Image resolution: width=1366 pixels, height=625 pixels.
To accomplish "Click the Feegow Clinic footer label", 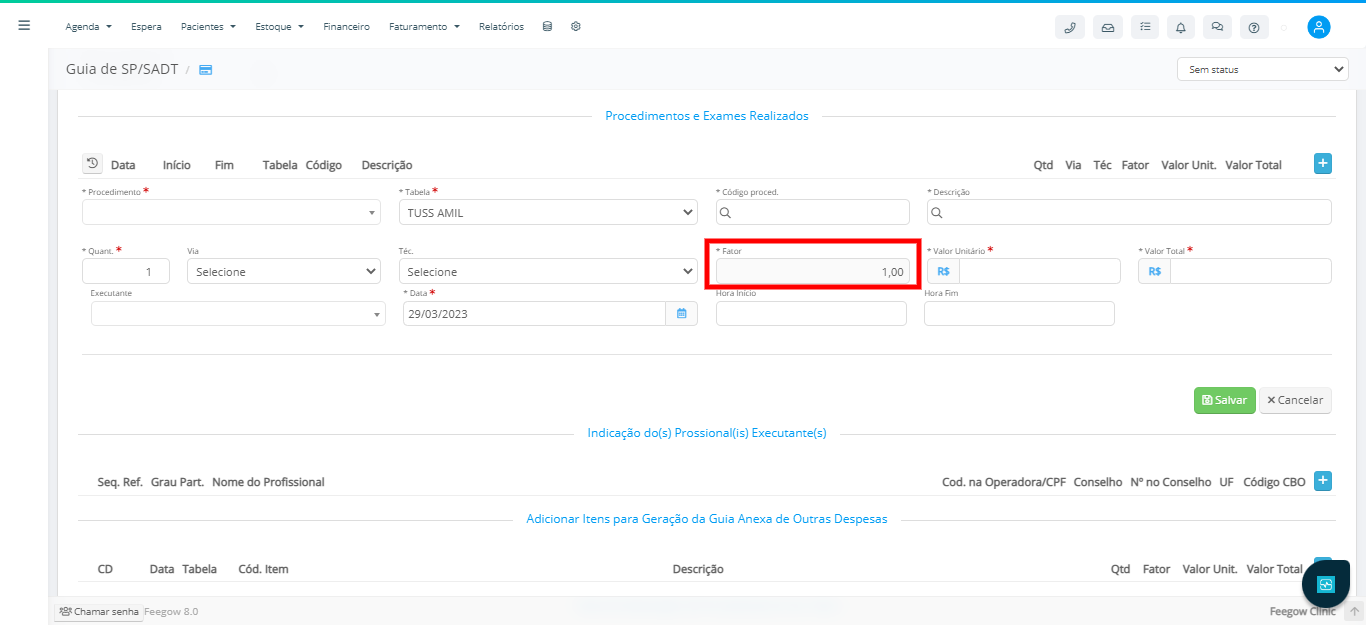I will (1302, 611).
